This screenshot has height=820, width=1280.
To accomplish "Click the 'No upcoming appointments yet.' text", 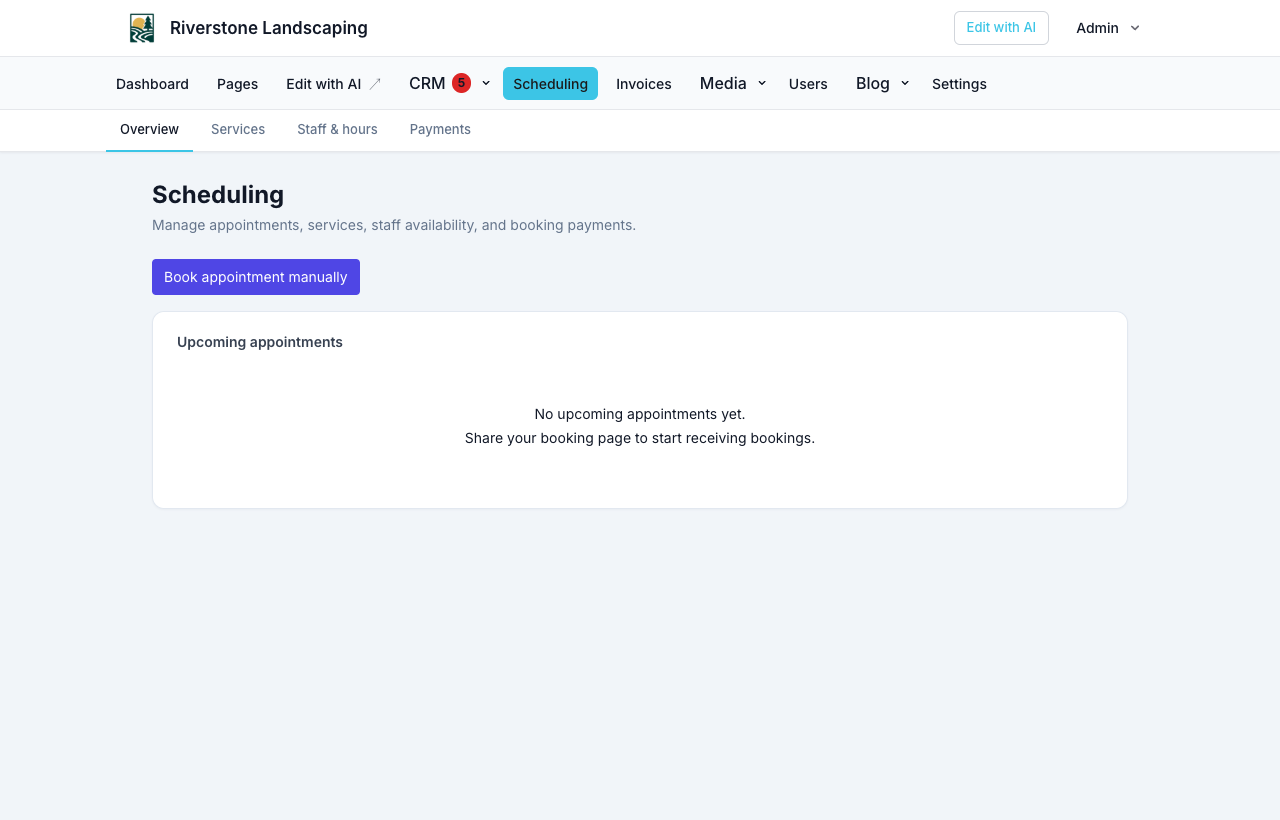I will coord(640,414).
